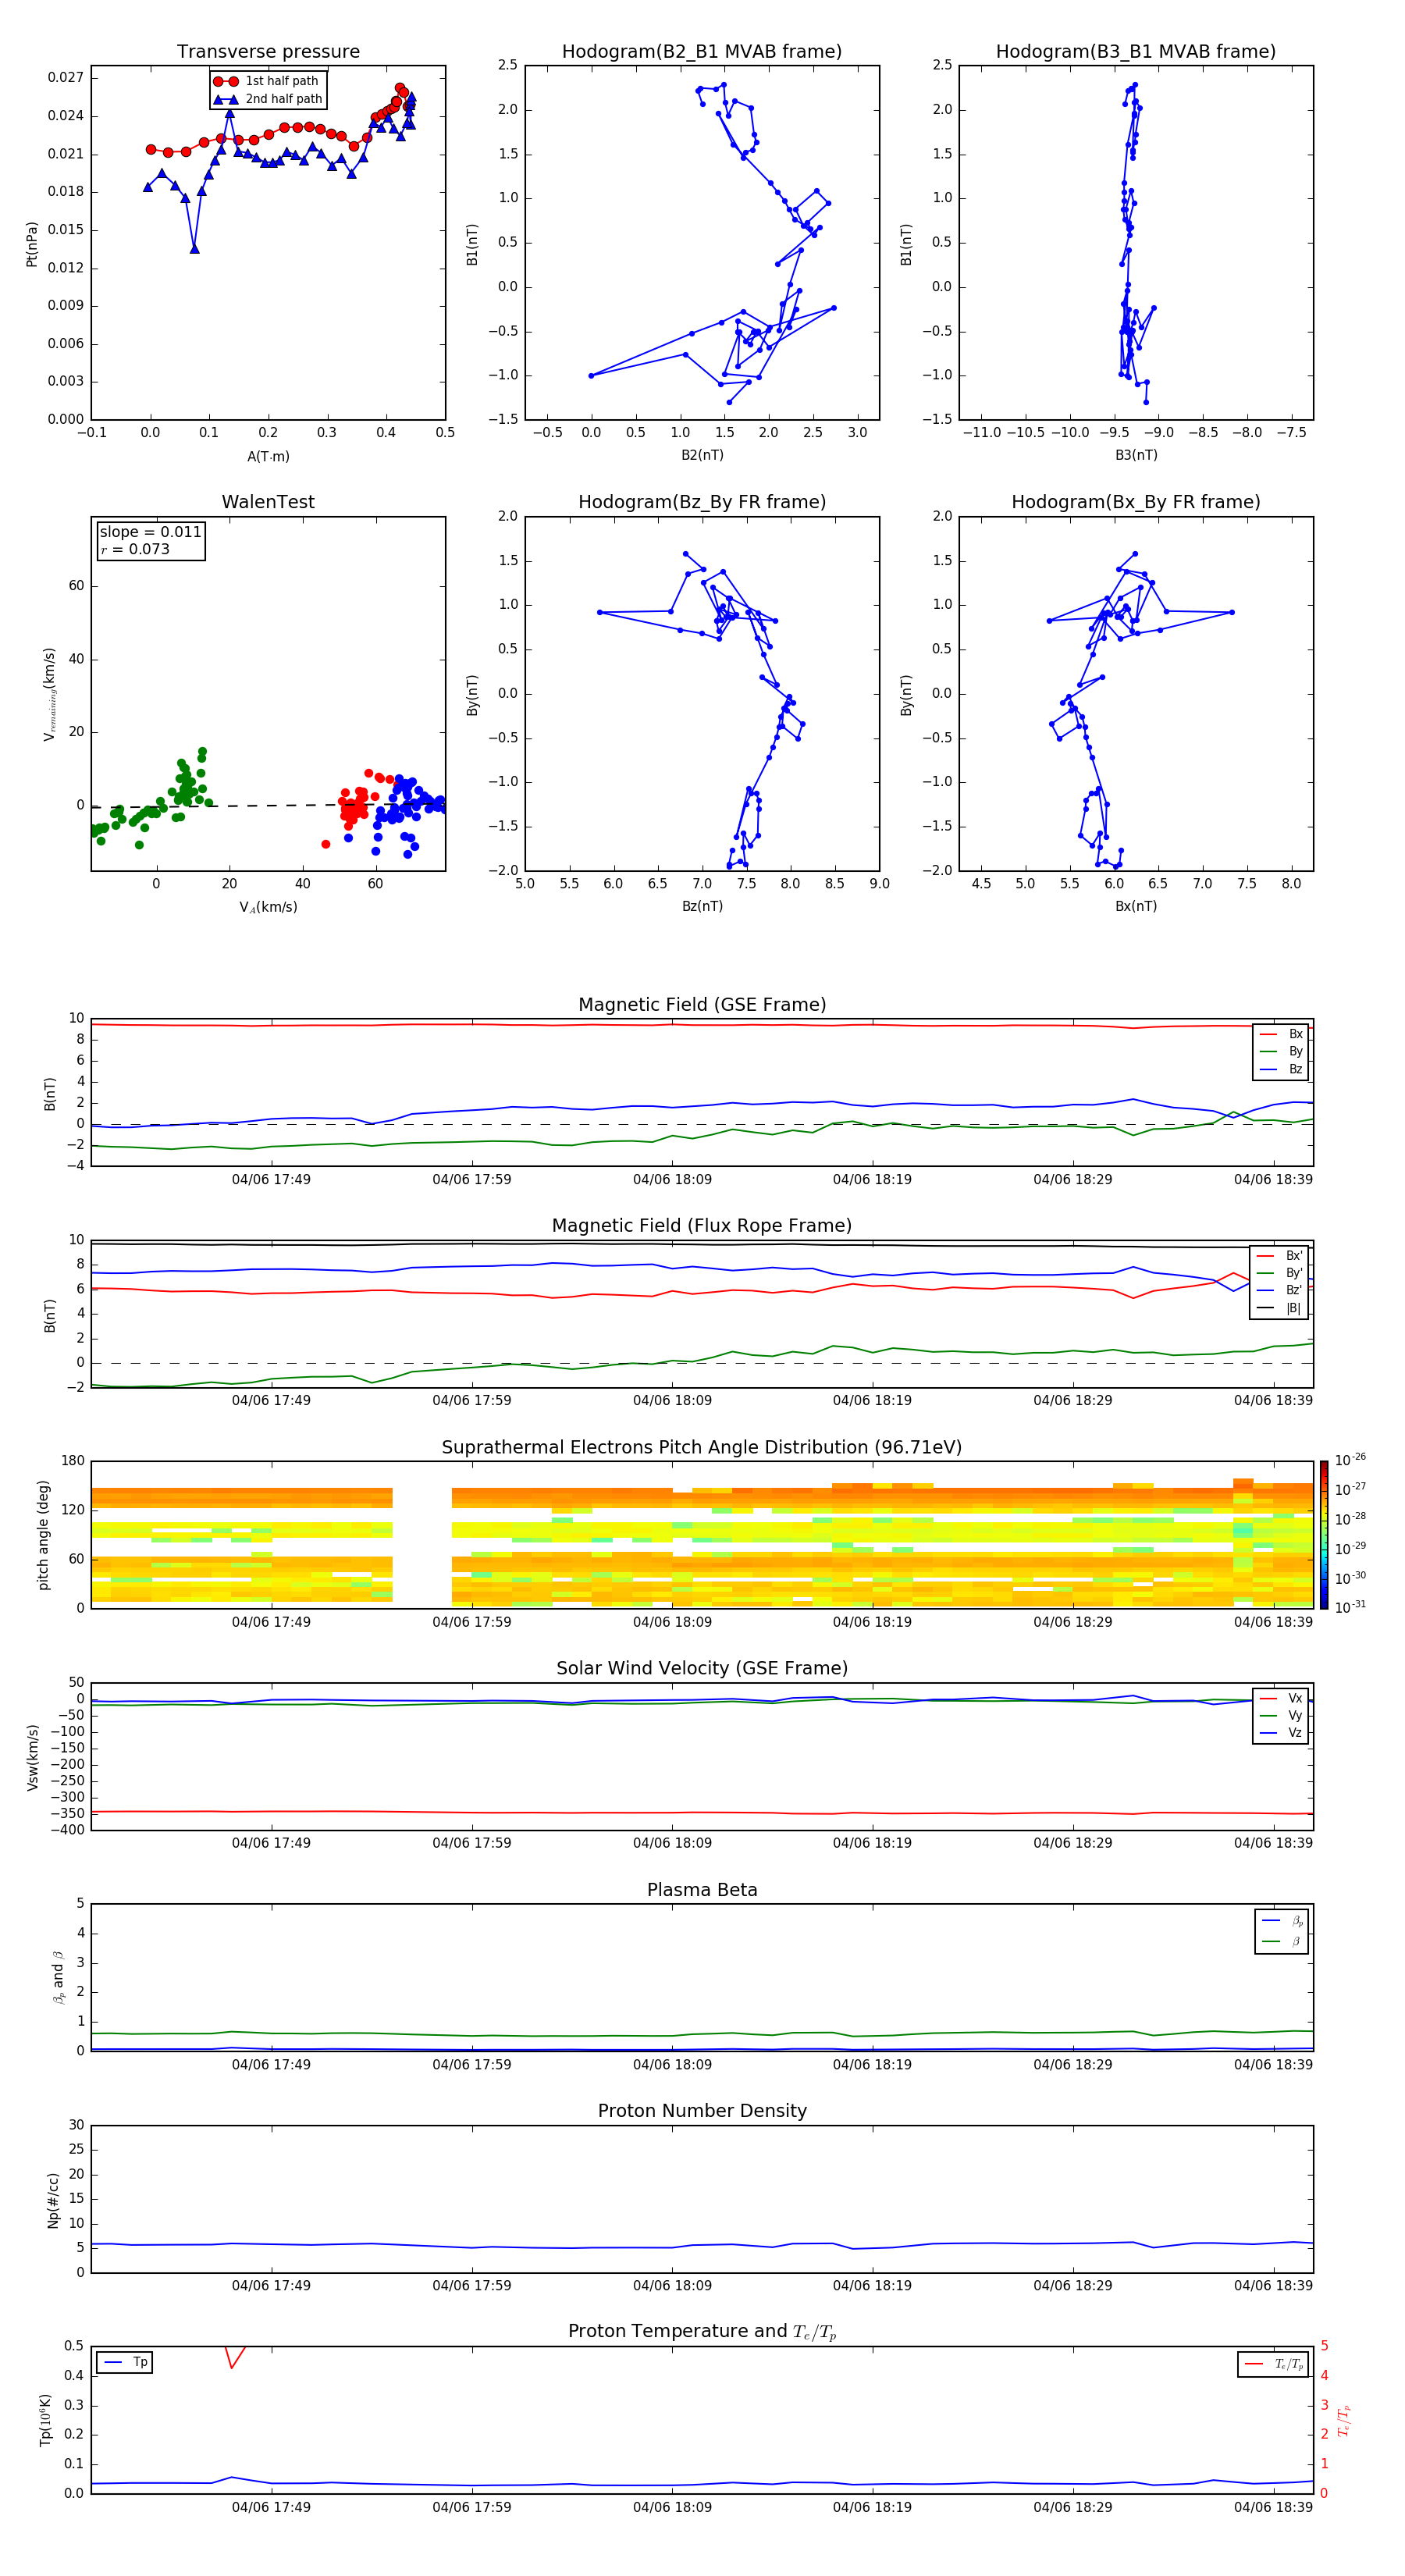The height and width of the screenshot is (2576, 1405).
Task: Click 'Hodogram(Bz_By FR frame)' title
Action: pyautogui.click(x=702, y=502)
